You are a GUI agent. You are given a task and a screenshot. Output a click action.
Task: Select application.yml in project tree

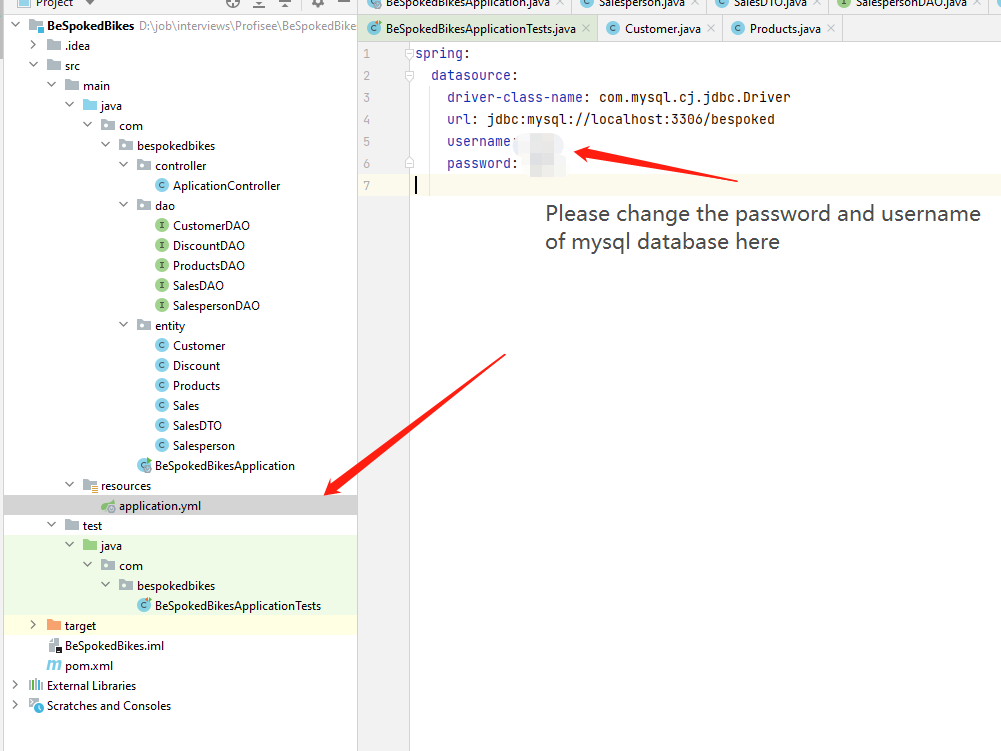coord(180,506)
